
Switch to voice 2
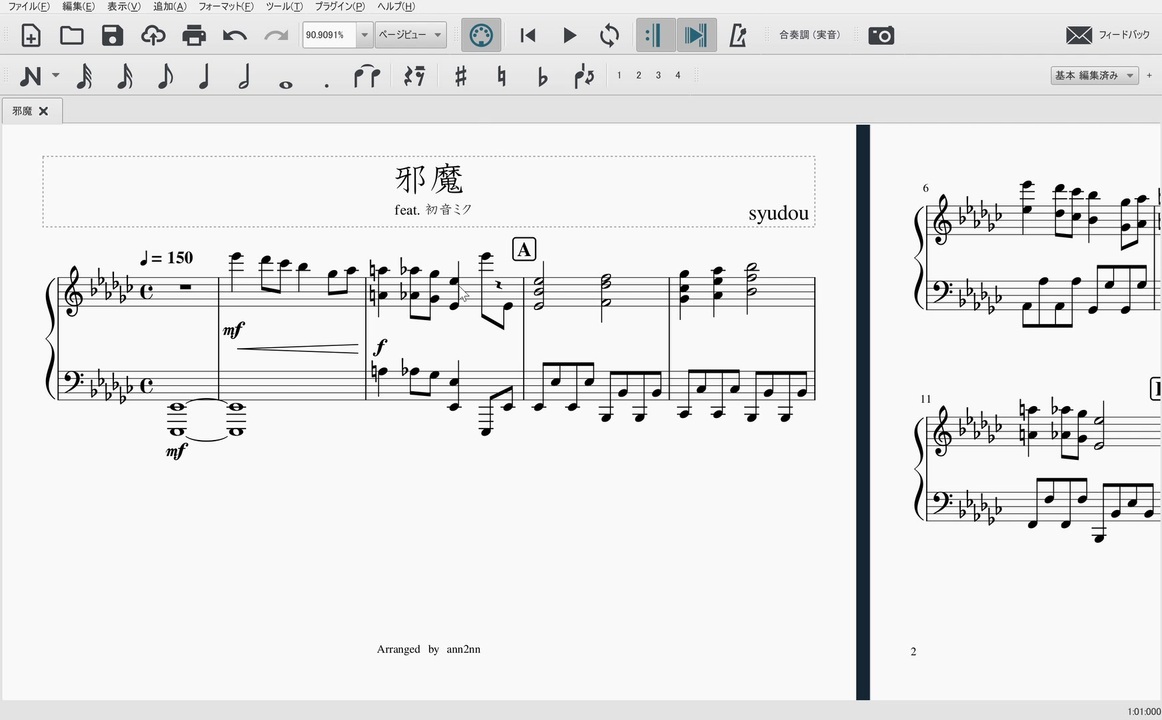coord(638,76)
